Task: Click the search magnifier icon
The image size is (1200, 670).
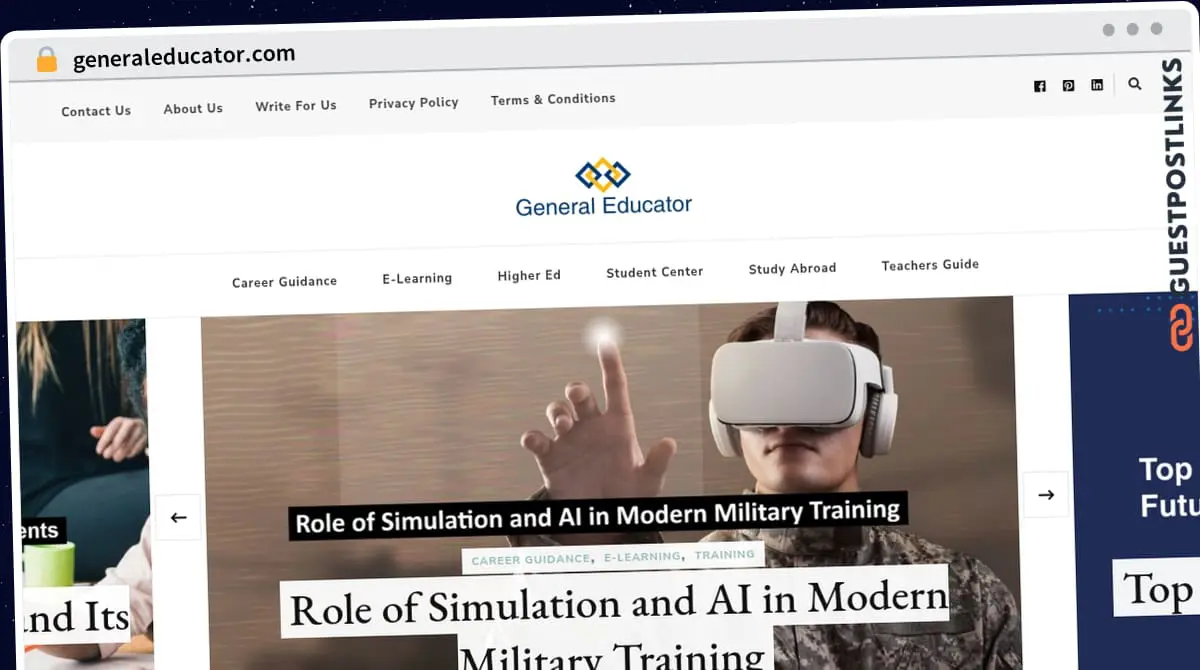Action: click(x=1134, y=84)
